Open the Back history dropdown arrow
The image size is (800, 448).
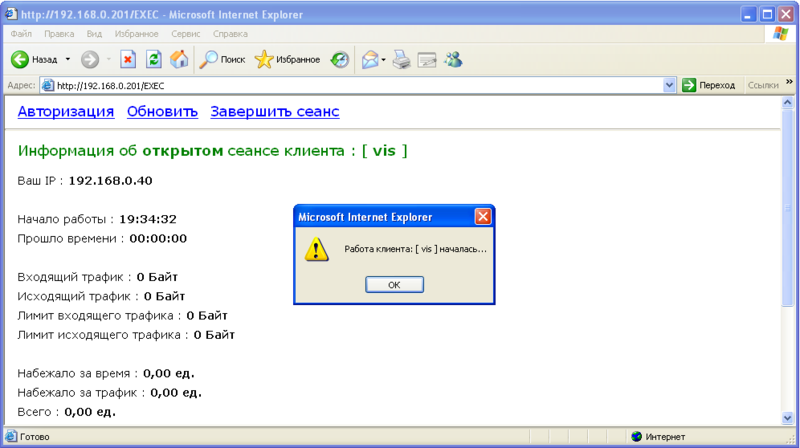(x=67, y=60)
